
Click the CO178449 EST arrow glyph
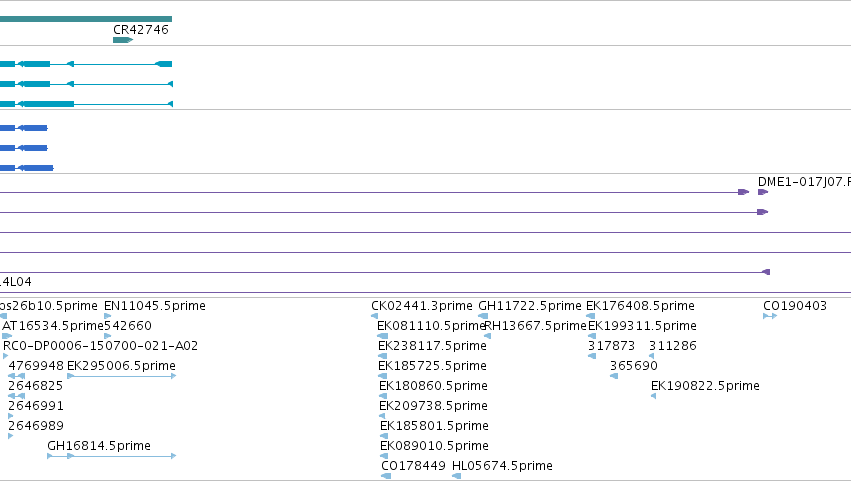386,476
